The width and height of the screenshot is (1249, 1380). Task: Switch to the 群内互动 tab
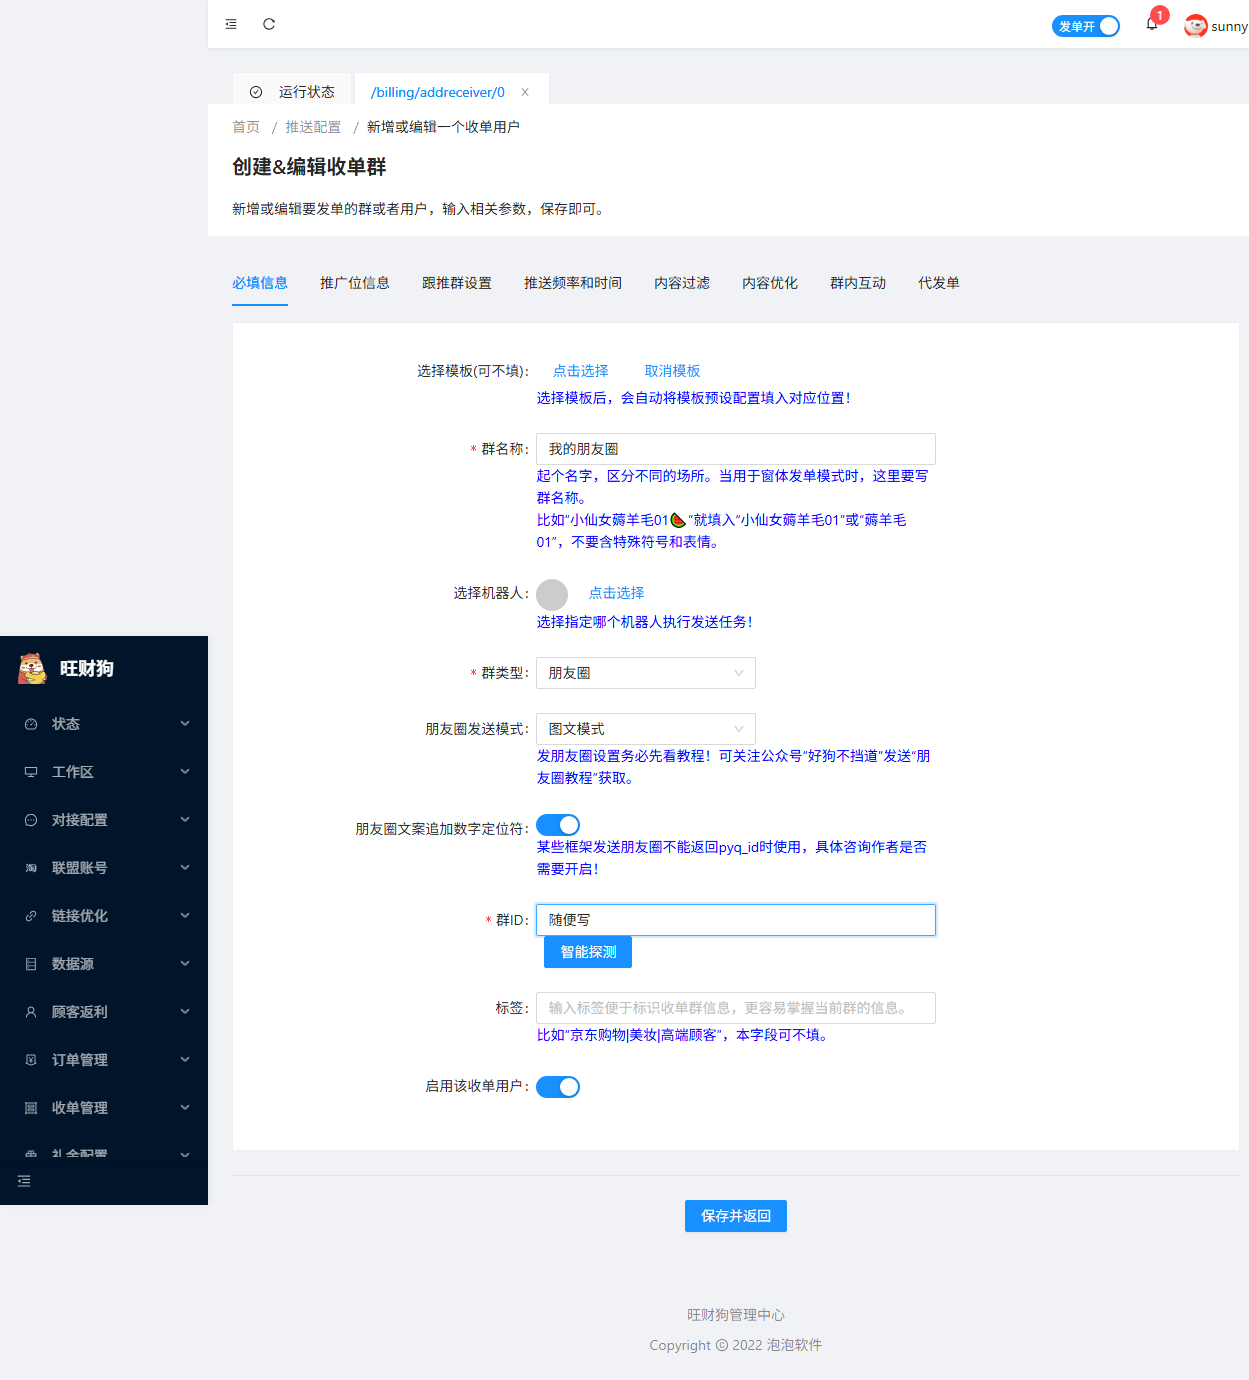coord(858,283)
